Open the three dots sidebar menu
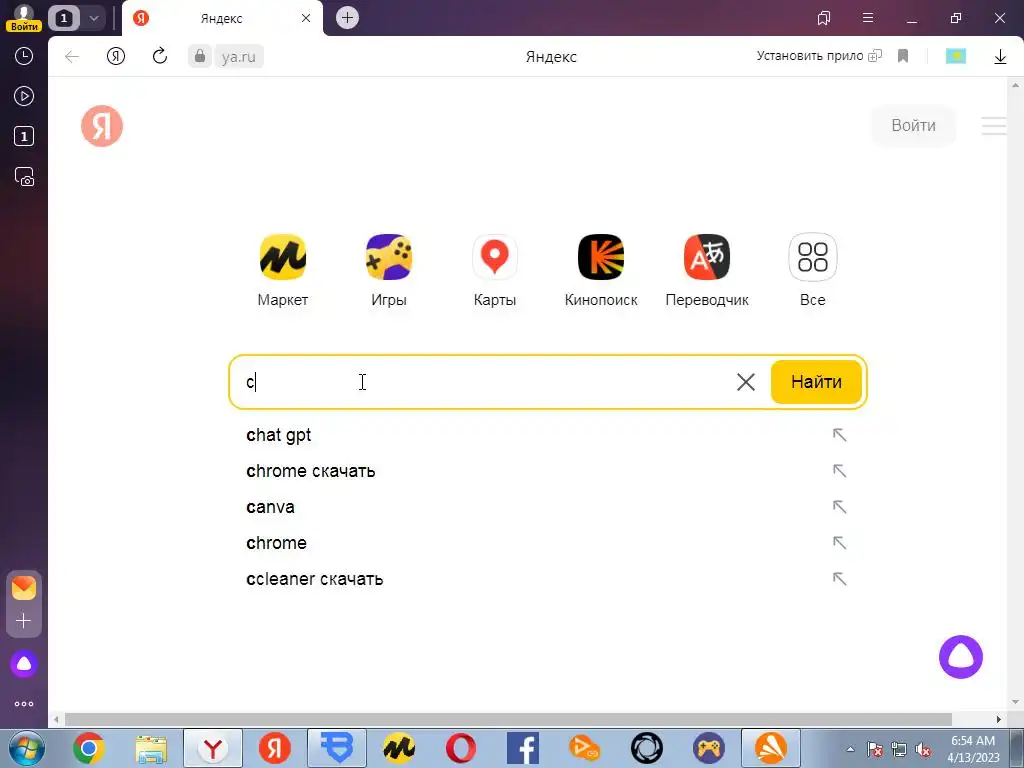Screen dimensions: 1024x768 click(x=24, y=704)
